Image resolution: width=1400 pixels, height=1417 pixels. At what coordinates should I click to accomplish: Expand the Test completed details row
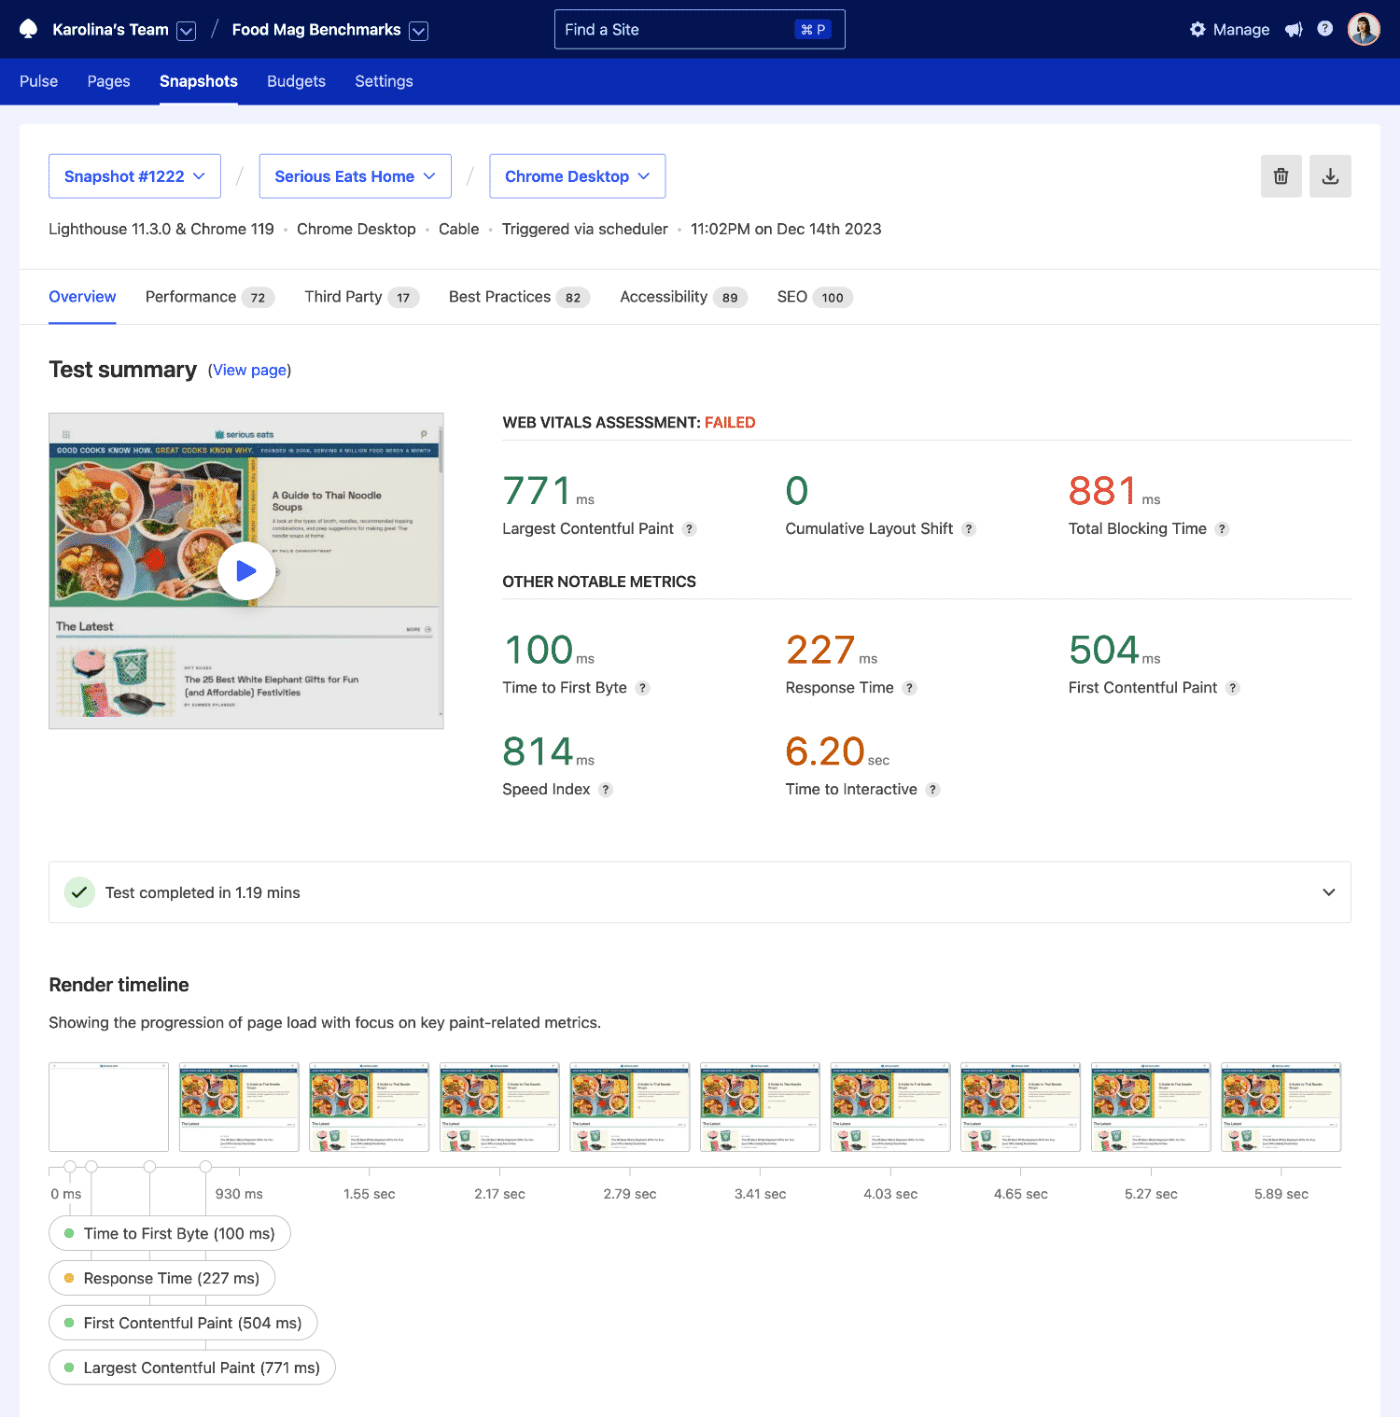click(x=1328, y=891)
